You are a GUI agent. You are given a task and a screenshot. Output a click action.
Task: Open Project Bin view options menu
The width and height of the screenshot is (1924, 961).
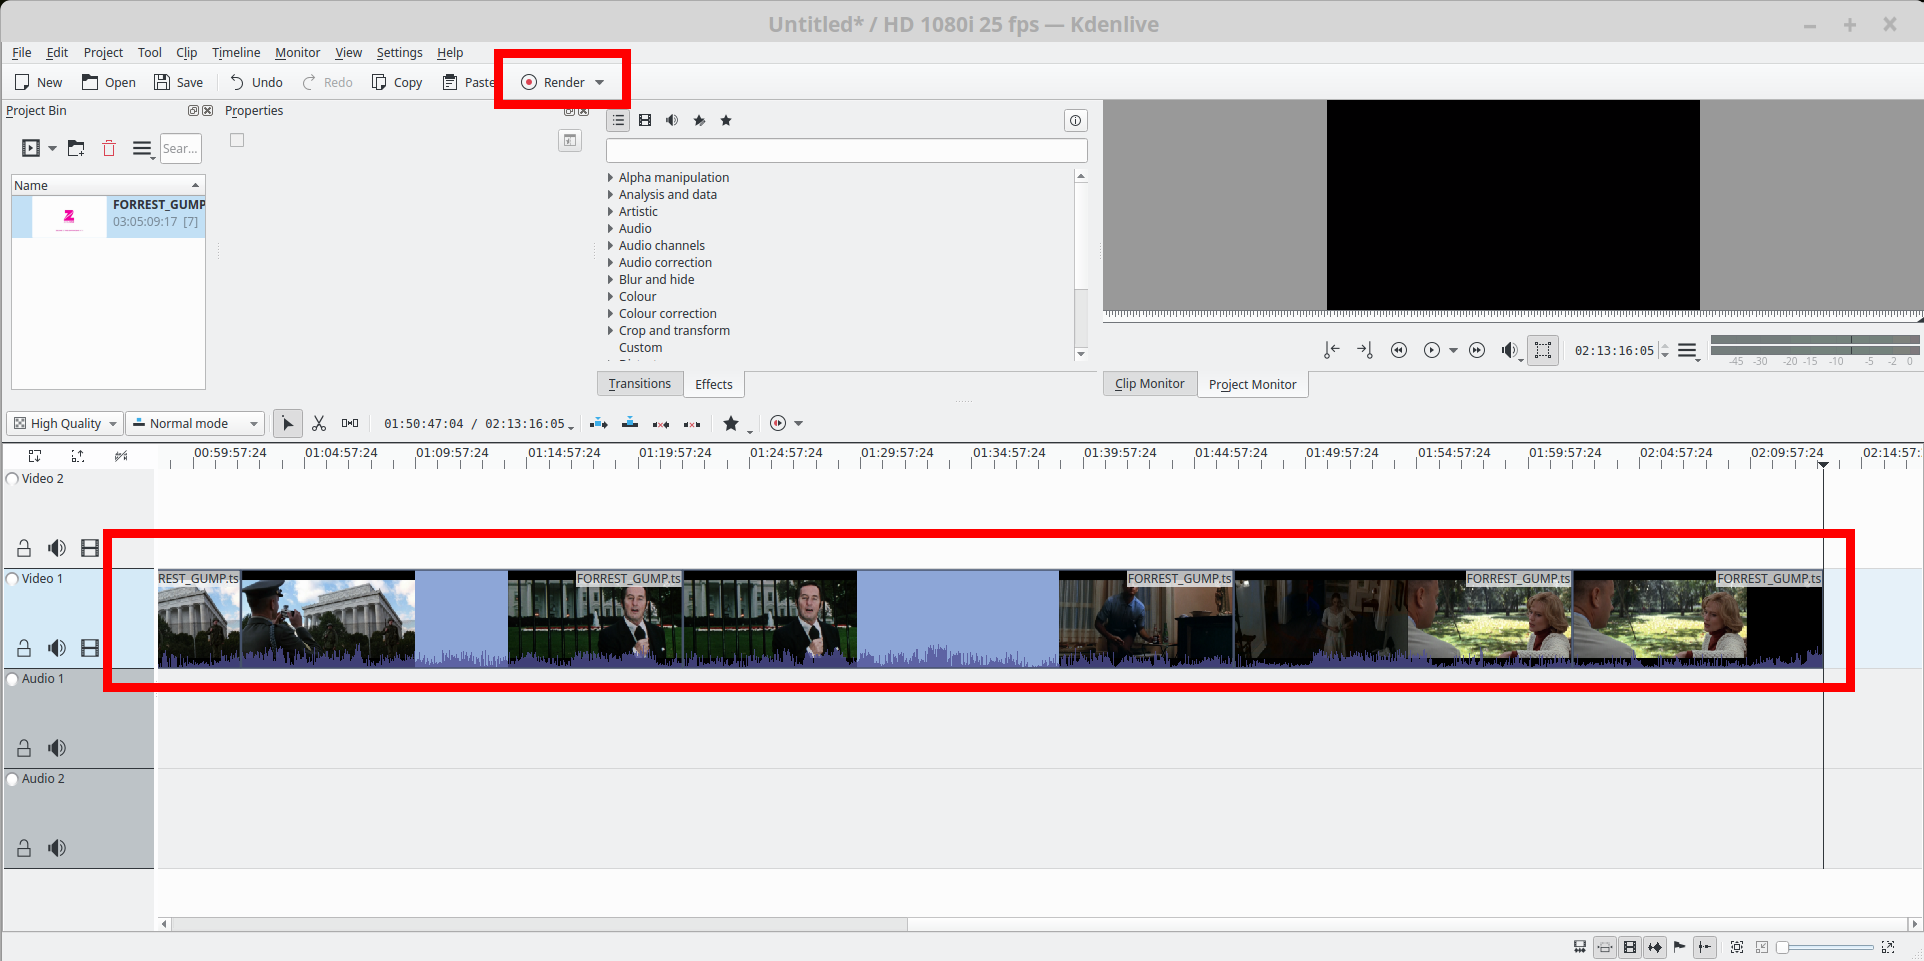coord(143,149)
